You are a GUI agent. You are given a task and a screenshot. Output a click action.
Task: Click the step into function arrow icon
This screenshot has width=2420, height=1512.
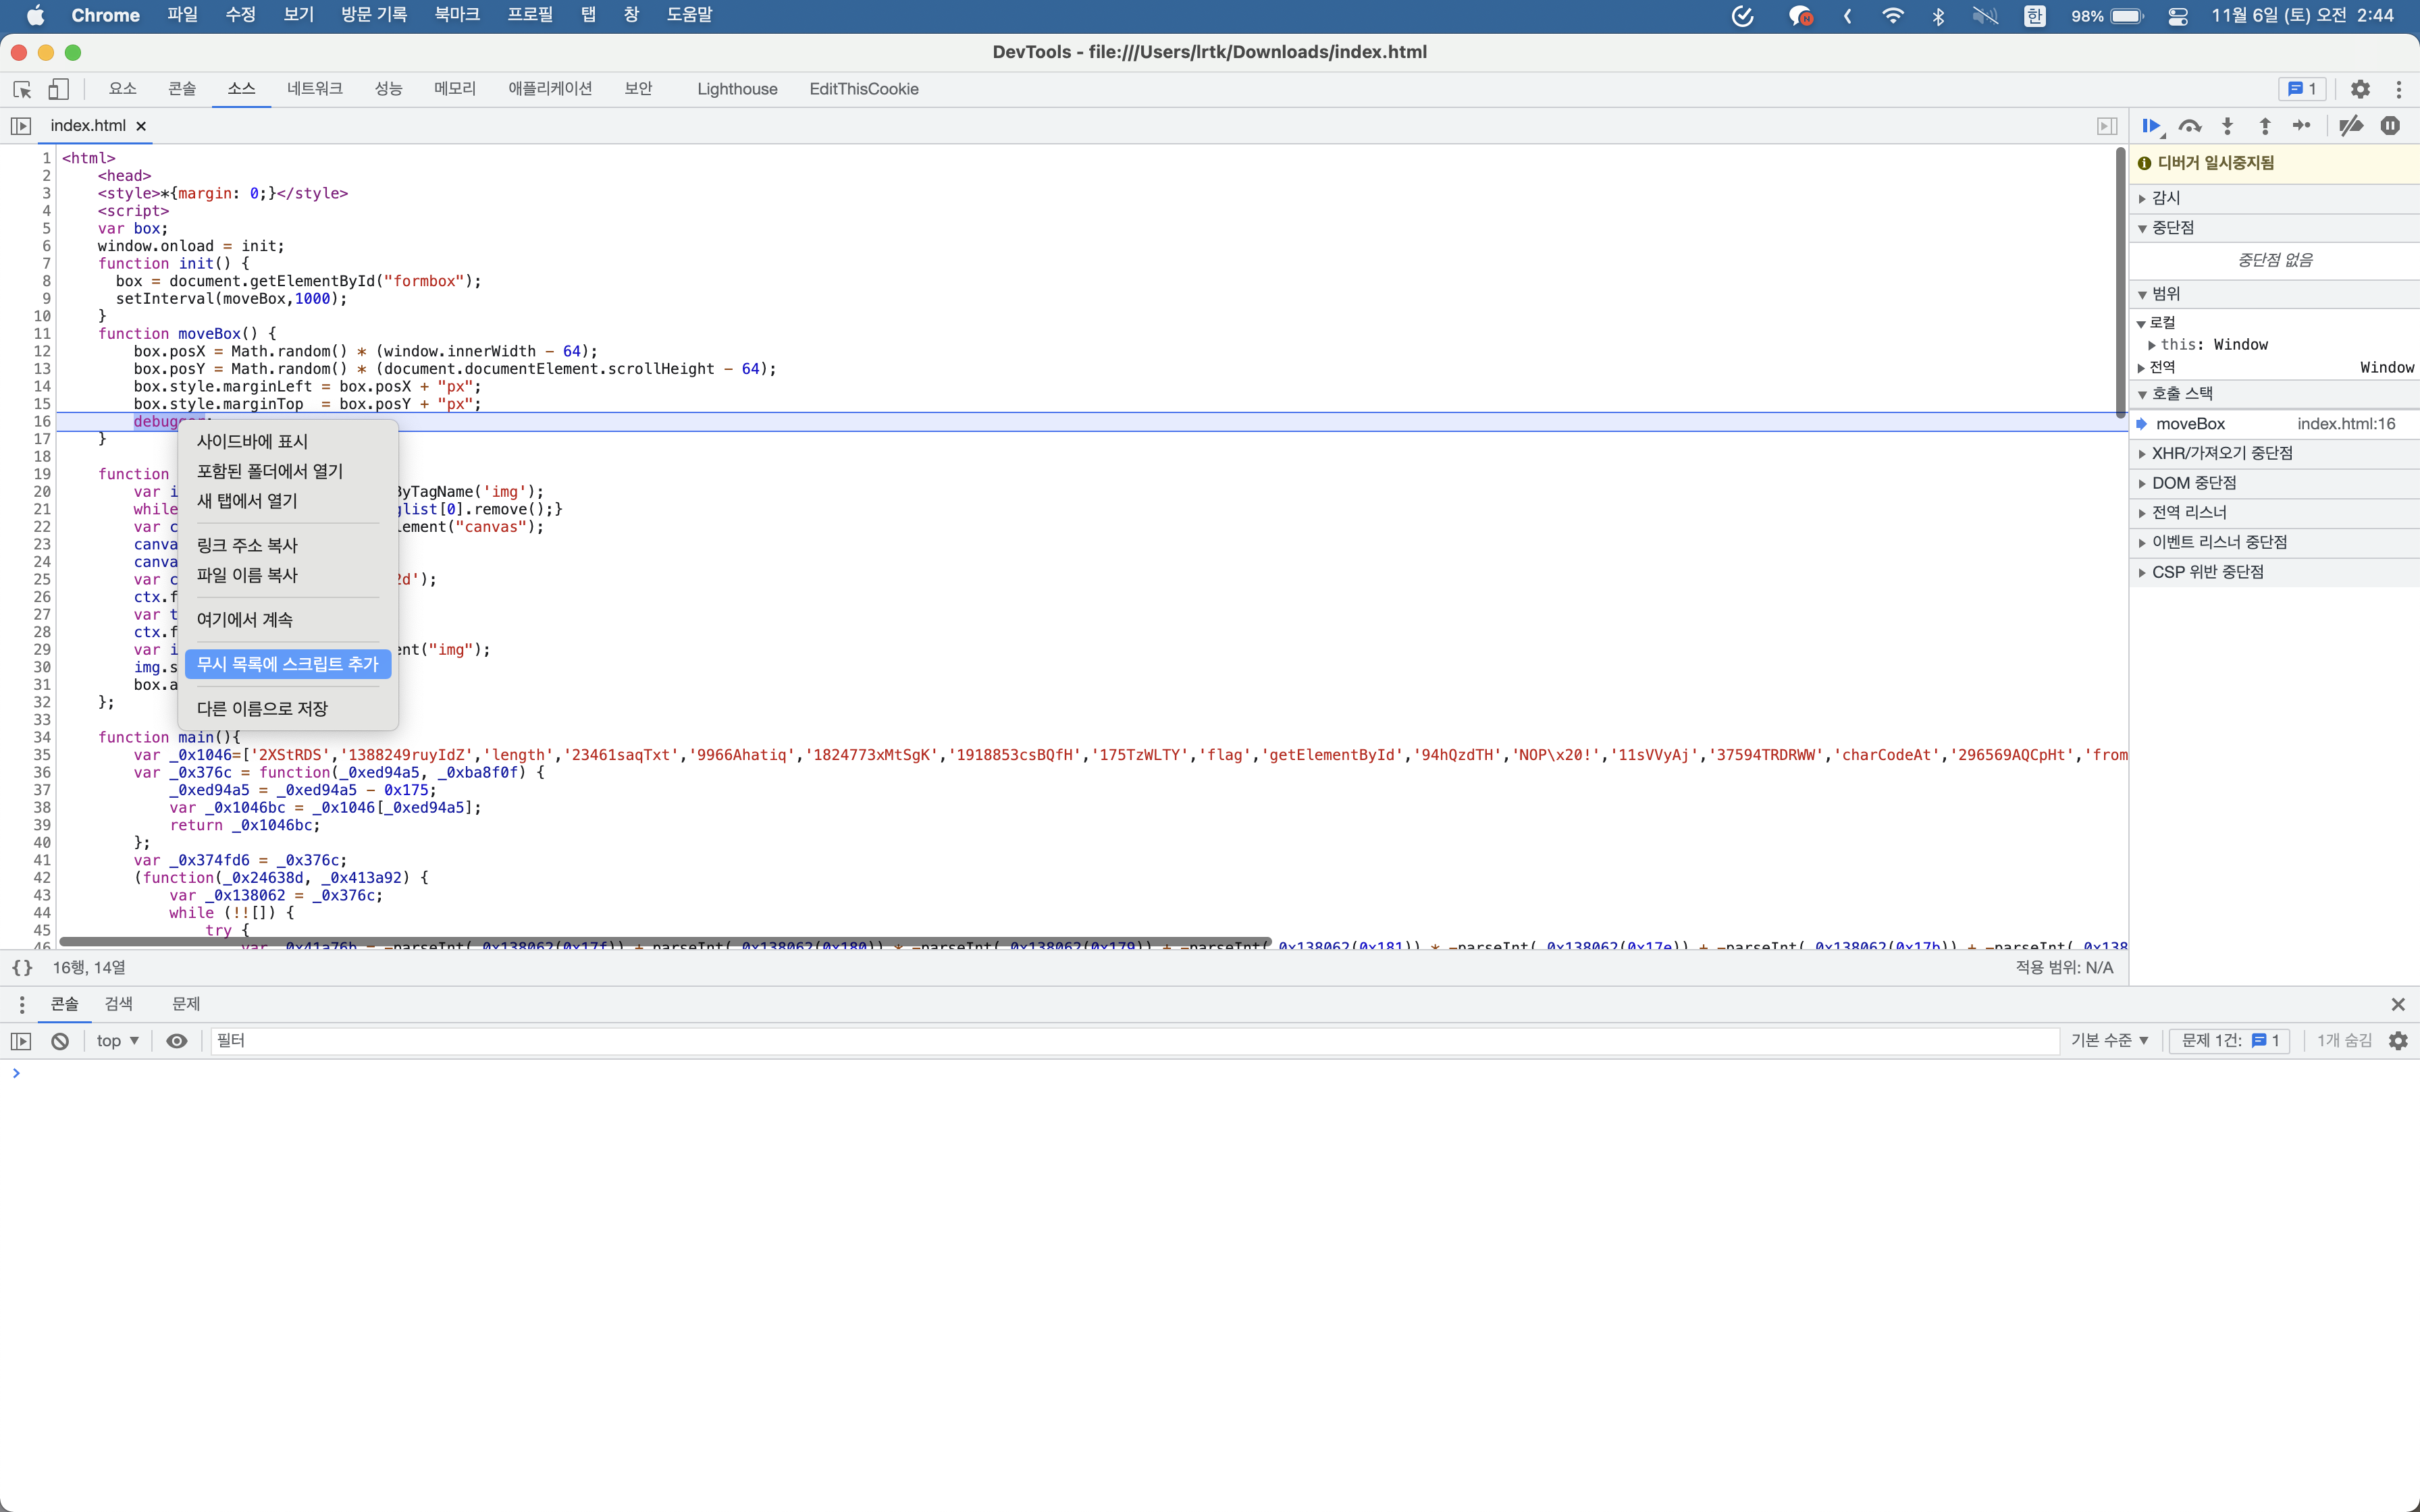(x=2227, y=126)
